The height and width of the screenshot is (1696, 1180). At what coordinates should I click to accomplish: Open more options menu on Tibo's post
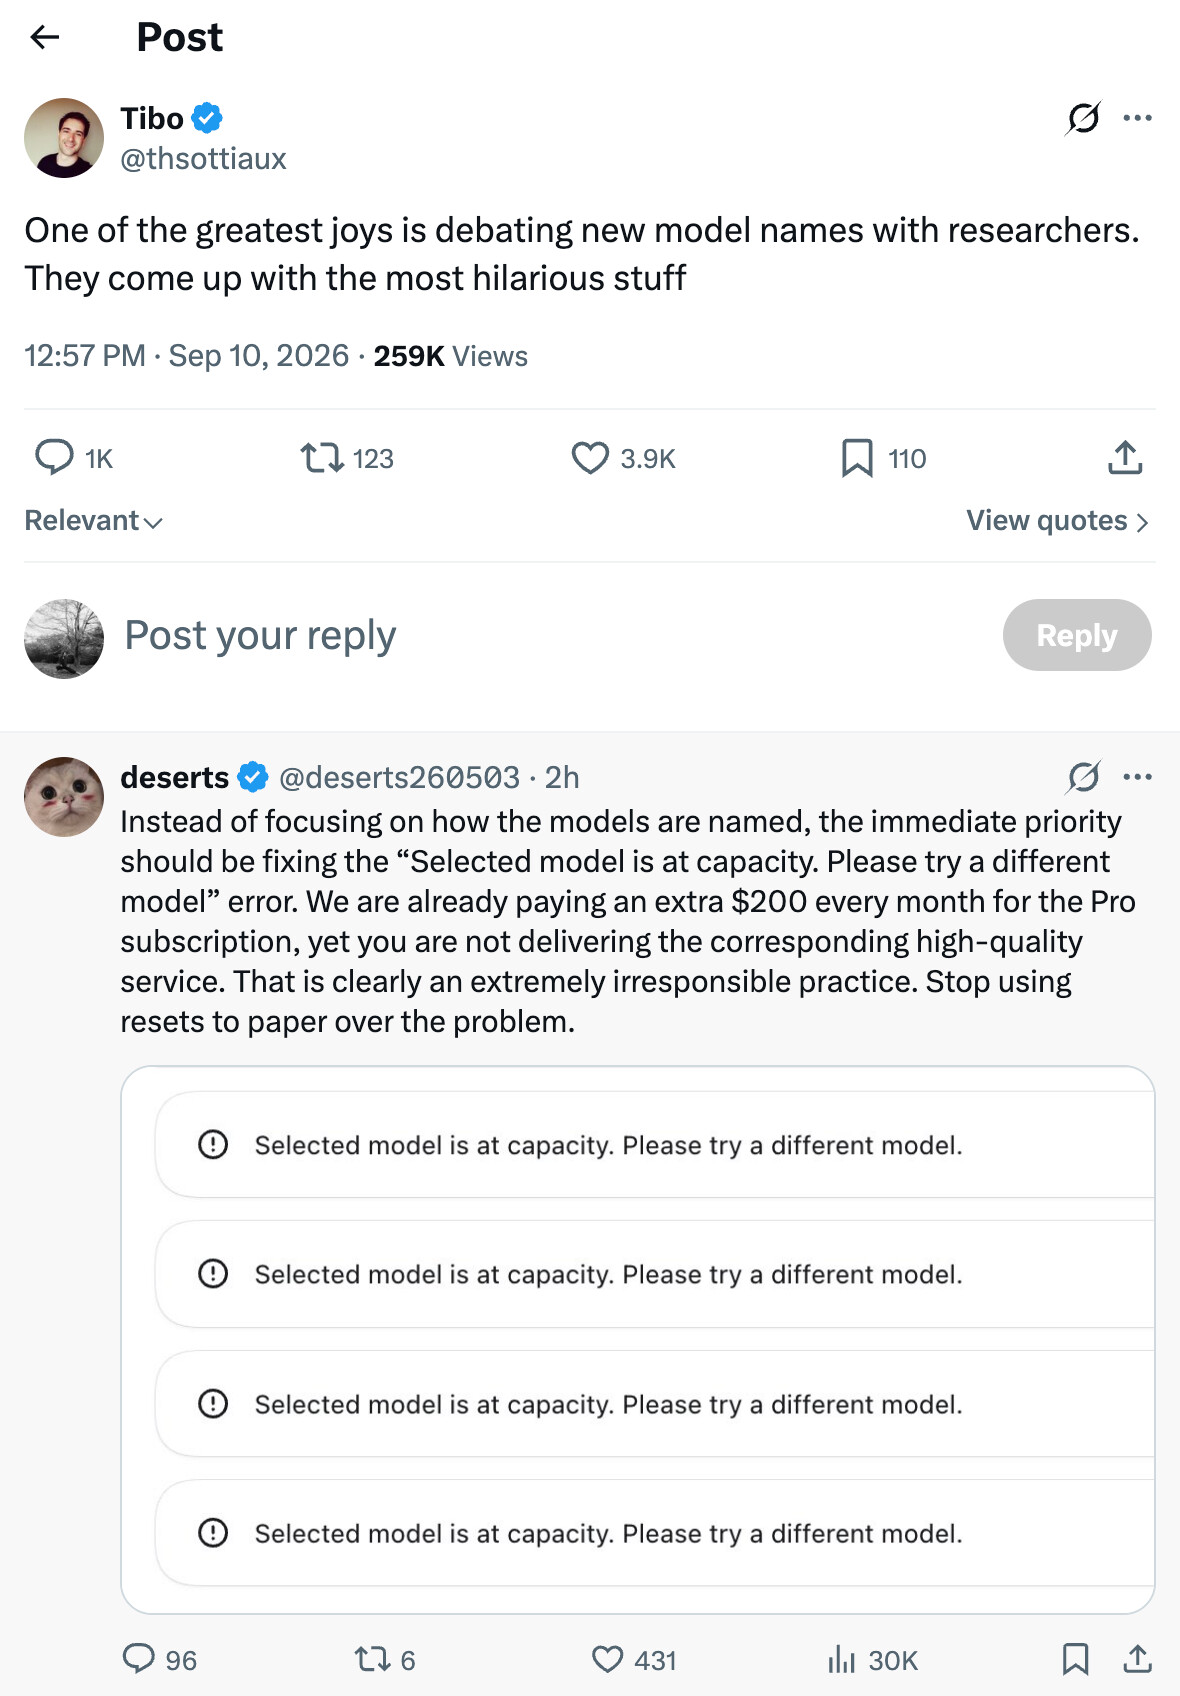pos(1137,118)
